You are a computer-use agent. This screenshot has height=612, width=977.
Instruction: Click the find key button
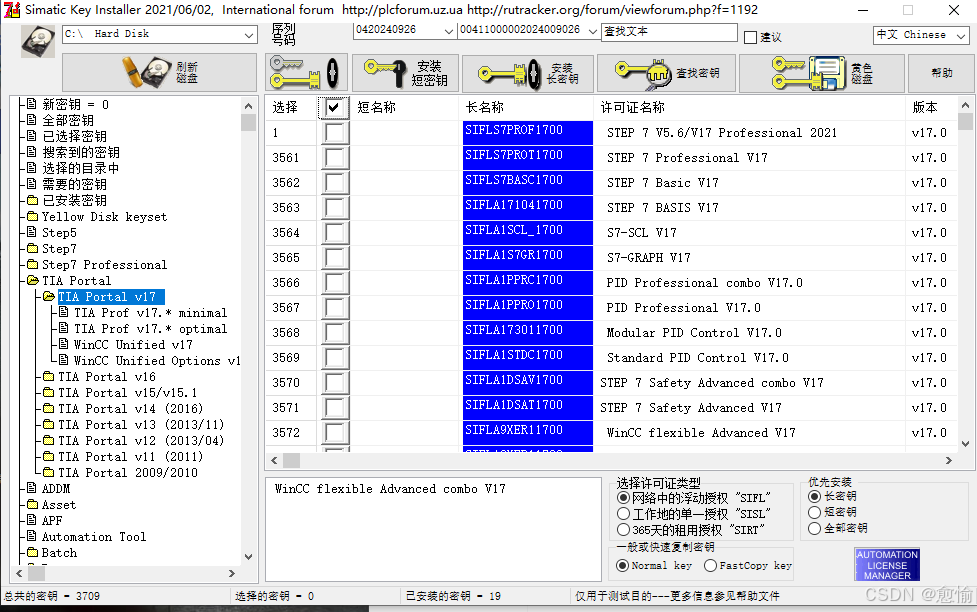[666, 72]
